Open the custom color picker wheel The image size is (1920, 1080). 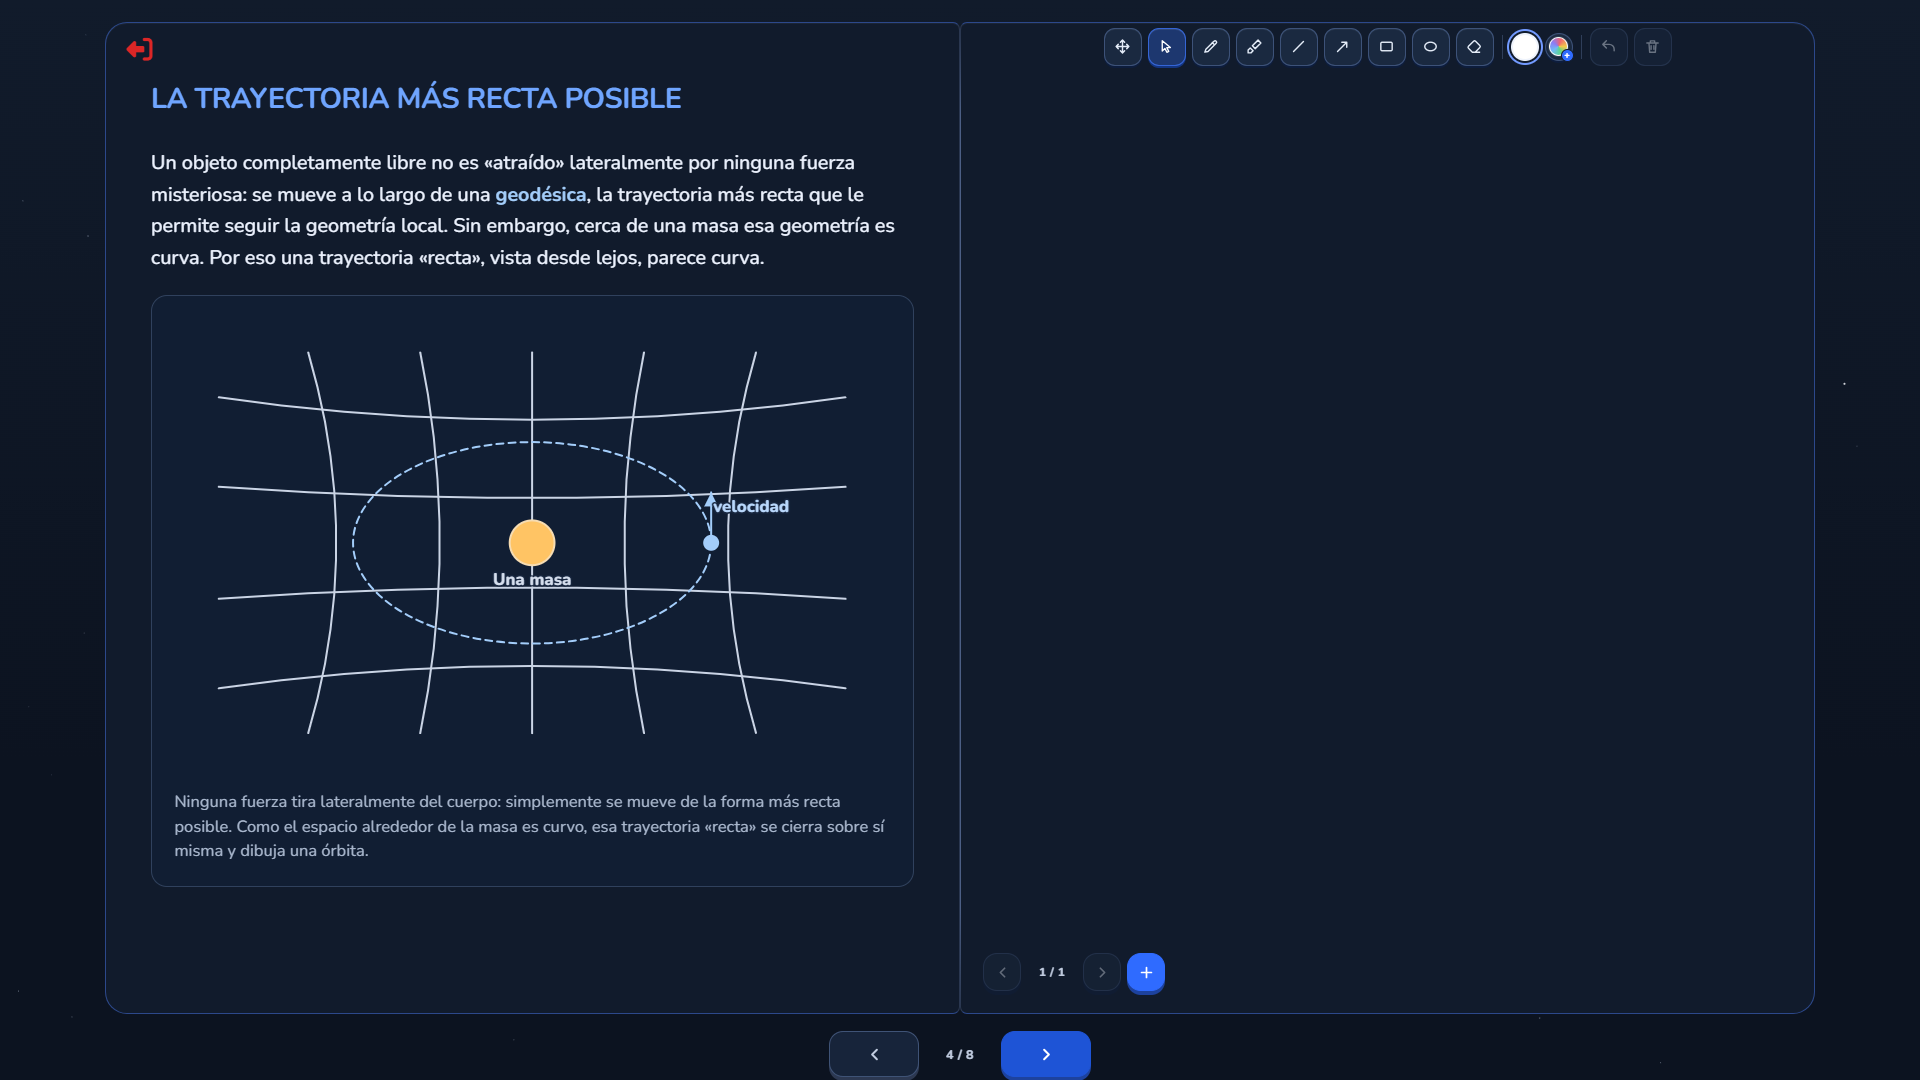pyautogui.click(x=1559, y=47)
